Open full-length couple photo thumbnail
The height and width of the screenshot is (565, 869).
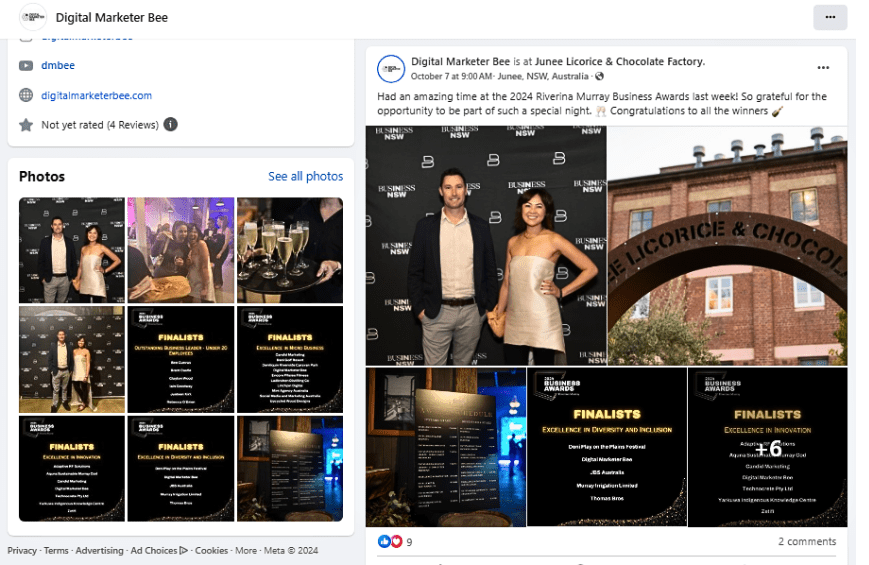(x=72, y=359)
